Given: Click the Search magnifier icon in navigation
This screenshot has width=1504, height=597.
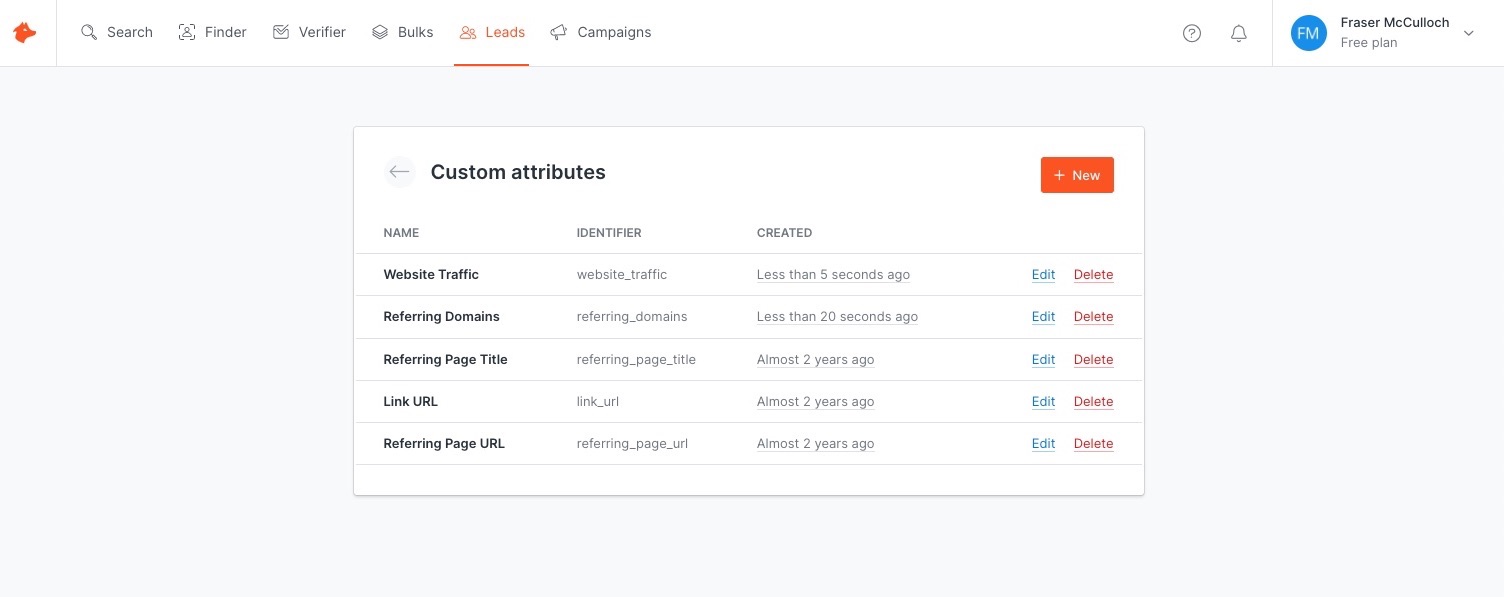Looking at the screenshot, I should [x=89, y=32].
